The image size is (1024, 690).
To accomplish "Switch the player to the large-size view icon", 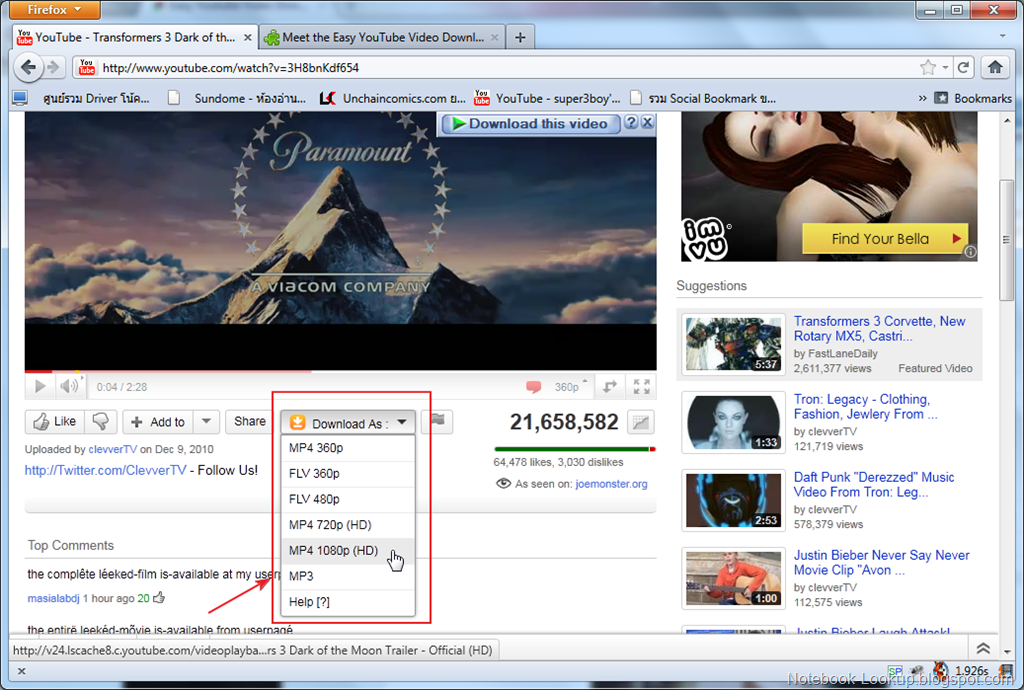I will [609, 386].
